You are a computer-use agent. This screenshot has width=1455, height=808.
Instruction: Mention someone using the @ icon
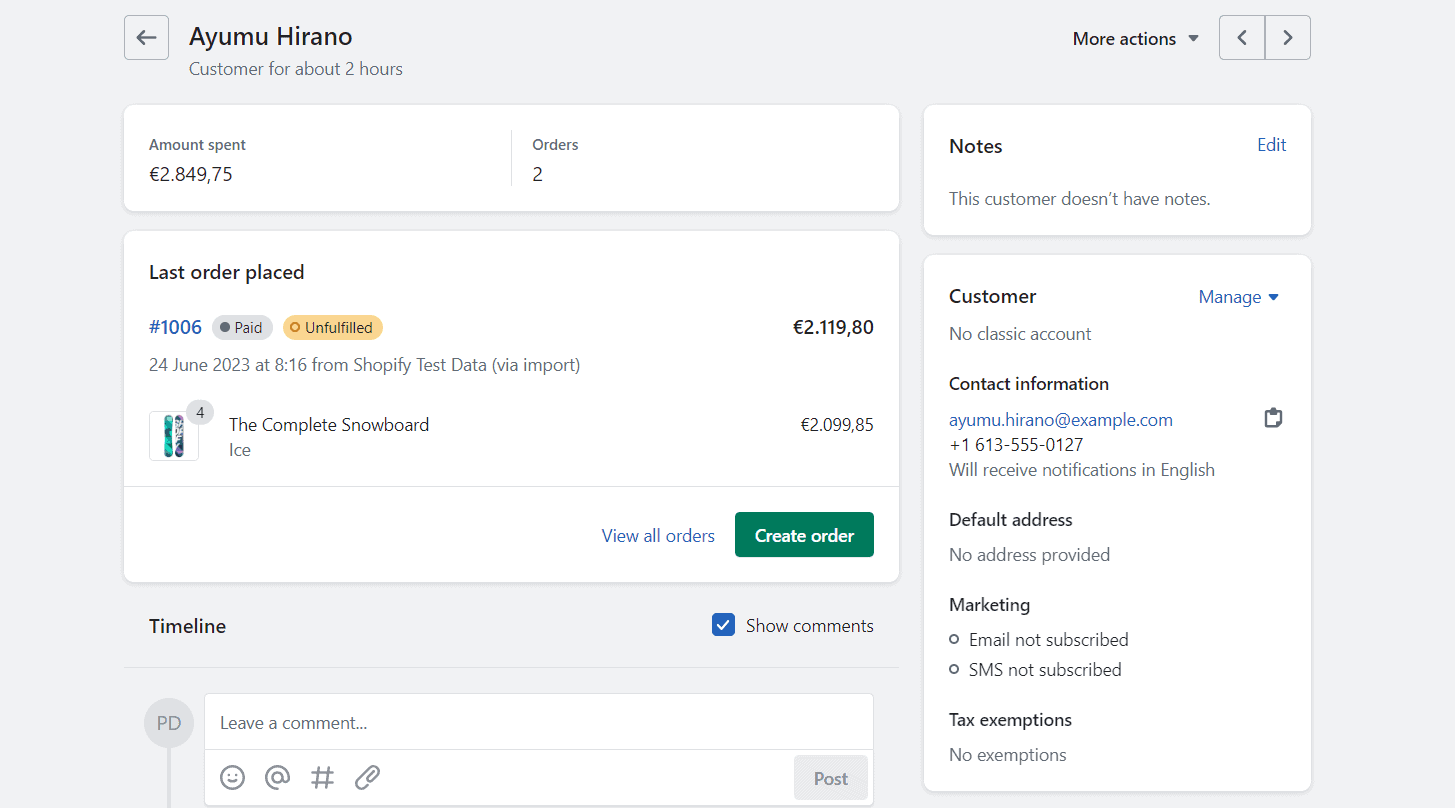(x=277, y=777)
